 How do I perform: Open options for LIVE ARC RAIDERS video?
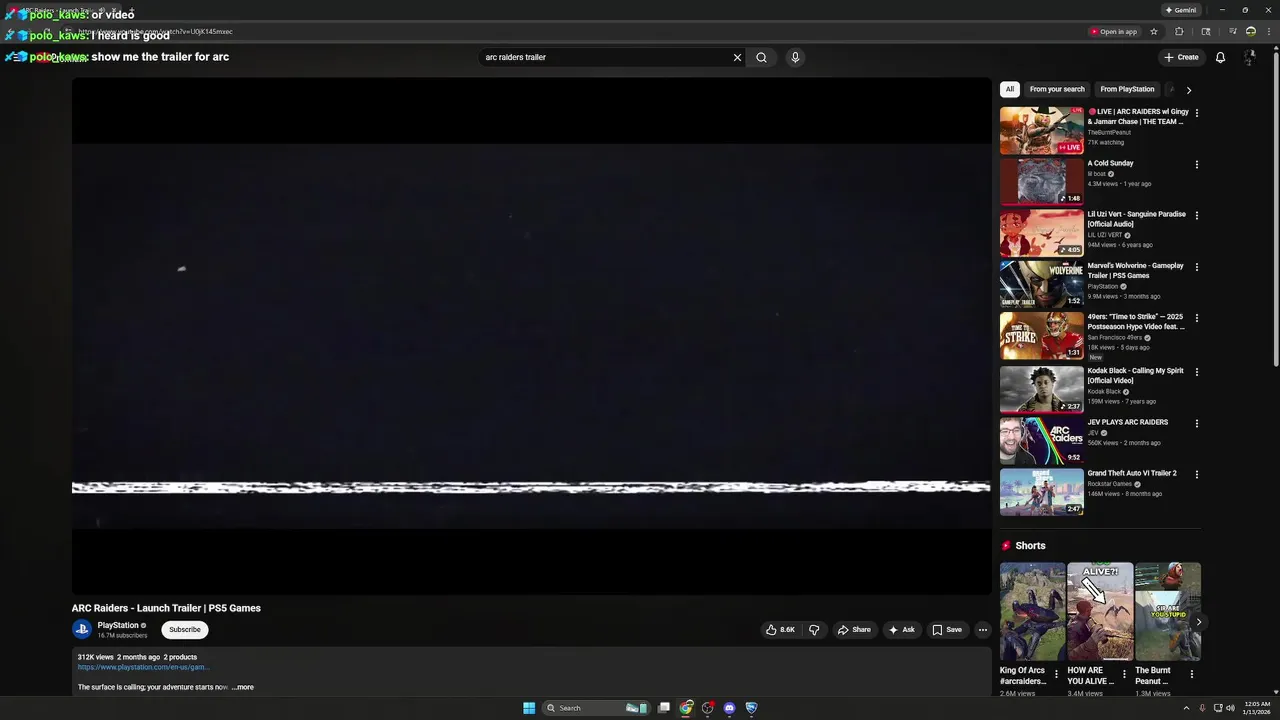(1196, 113)
